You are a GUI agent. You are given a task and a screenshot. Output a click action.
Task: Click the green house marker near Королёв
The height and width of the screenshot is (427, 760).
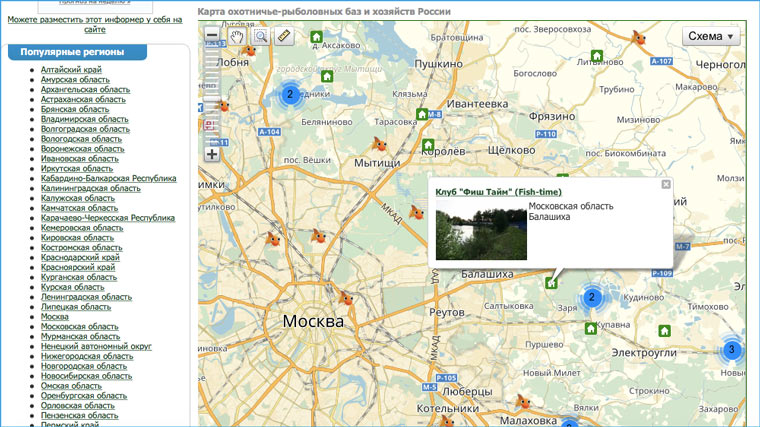[x=429, y=145]
